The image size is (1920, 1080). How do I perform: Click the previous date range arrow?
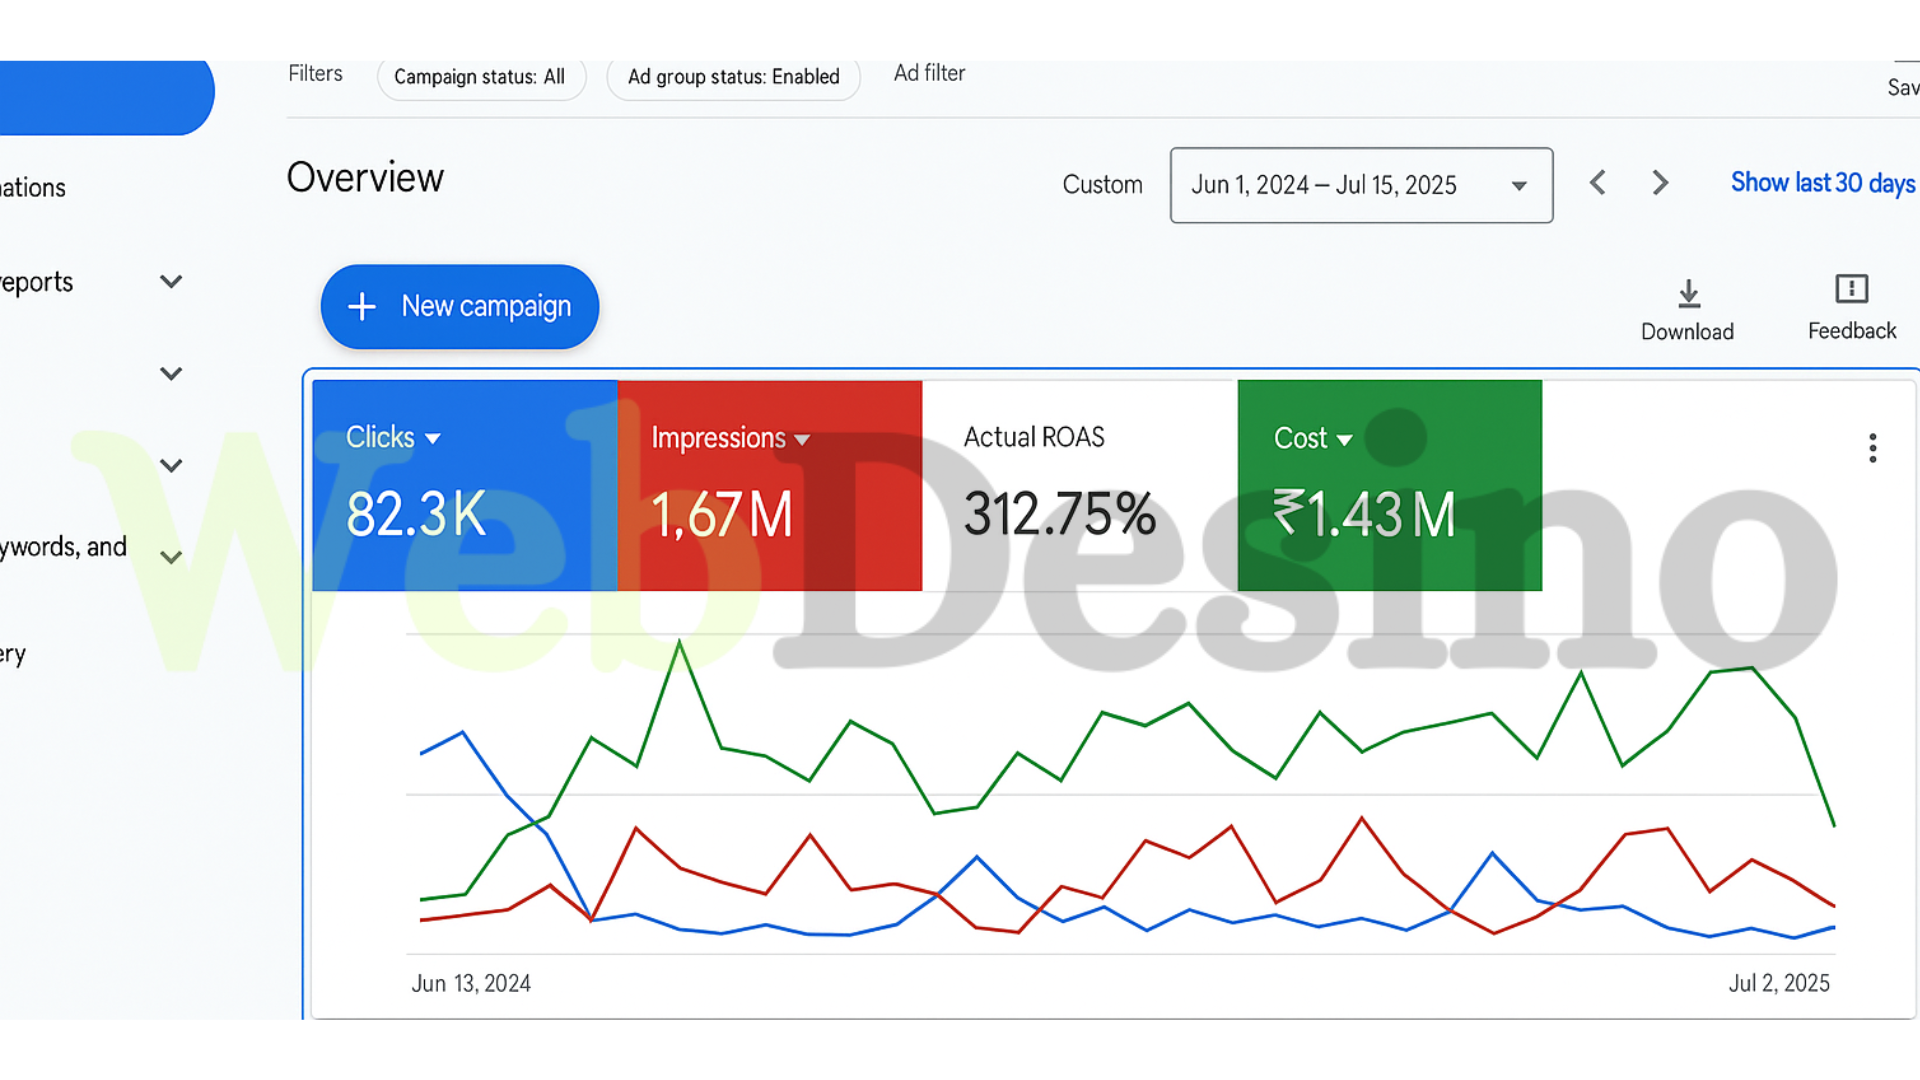[1597, 183]
